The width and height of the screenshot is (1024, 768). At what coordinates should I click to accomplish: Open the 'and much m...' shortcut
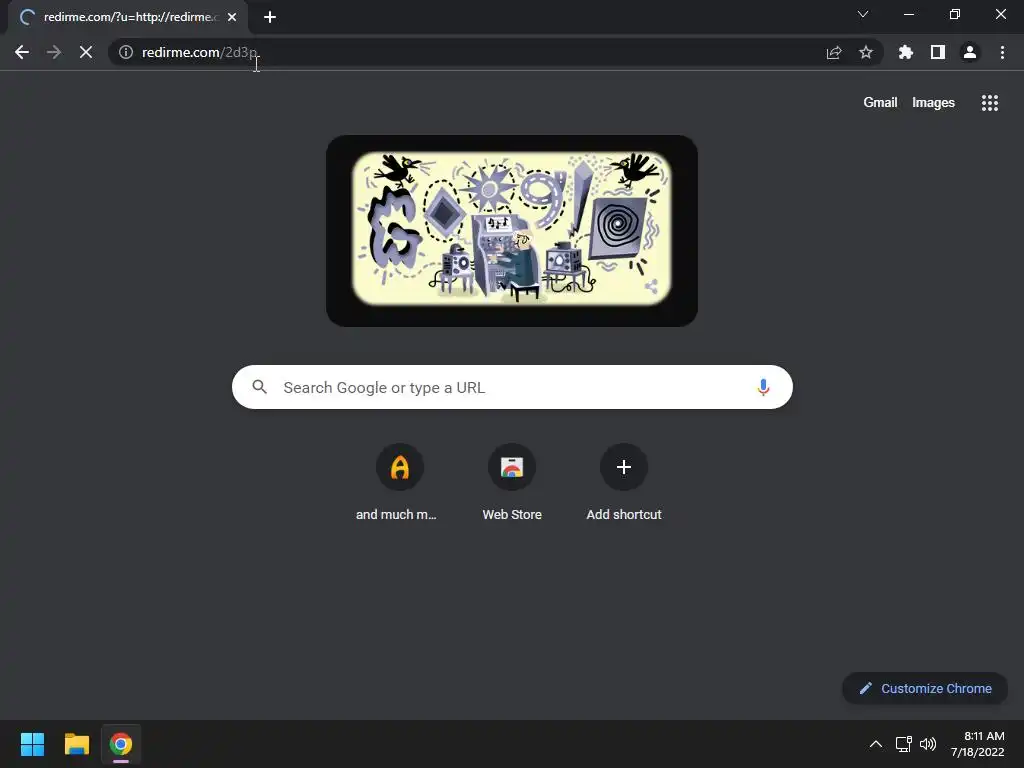[400, 483]
